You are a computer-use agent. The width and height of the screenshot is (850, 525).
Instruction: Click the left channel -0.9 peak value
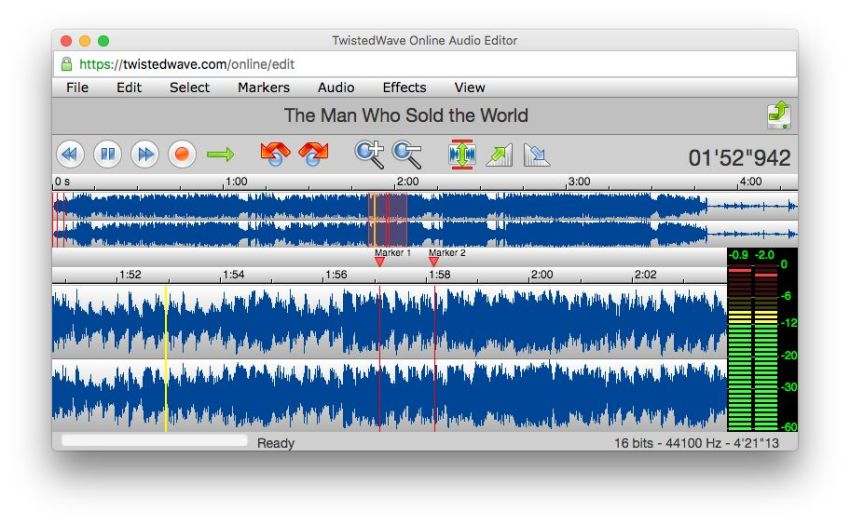[x=738, y=254]
